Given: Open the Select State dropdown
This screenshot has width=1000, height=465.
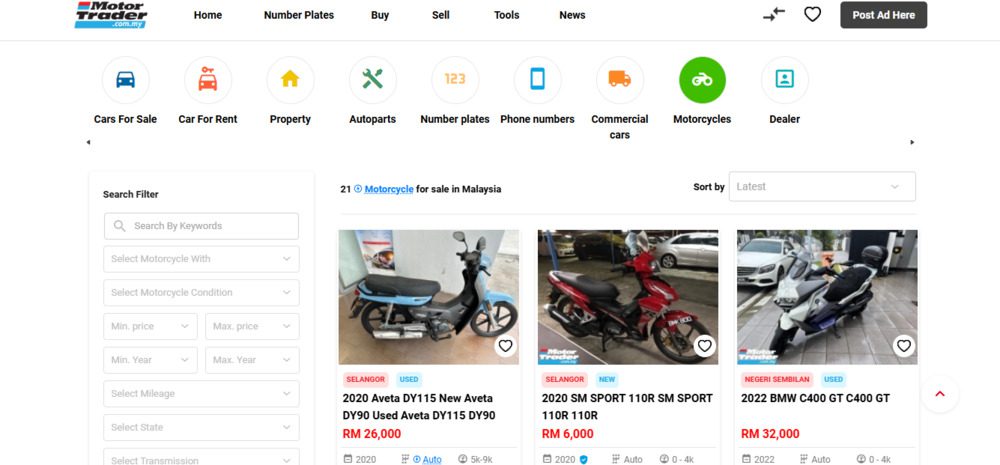Looking at the screenshot, I should click(x=202, y=427).
